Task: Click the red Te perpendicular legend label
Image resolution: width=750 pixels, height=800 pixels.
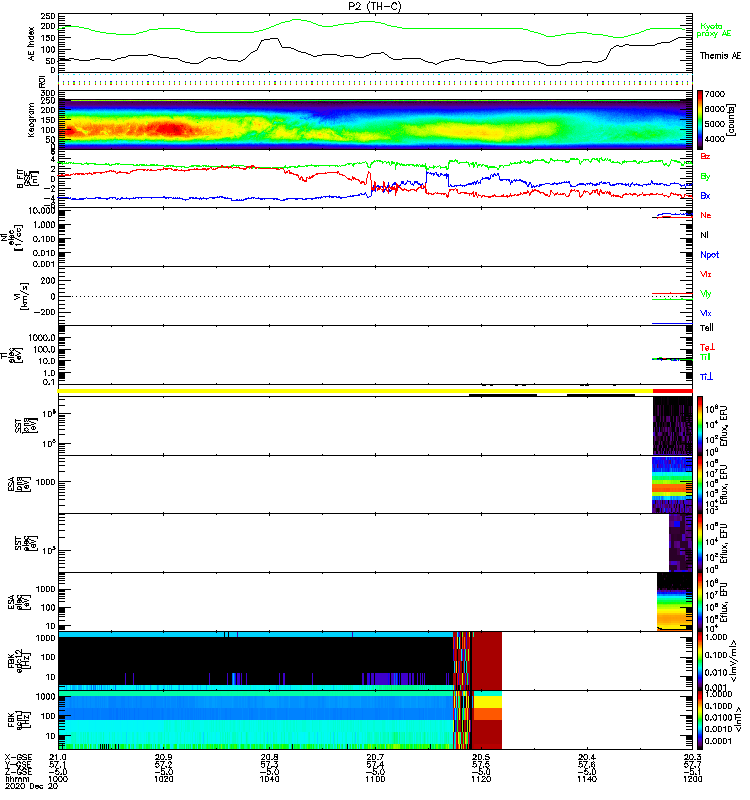Action: coord(707,347)
